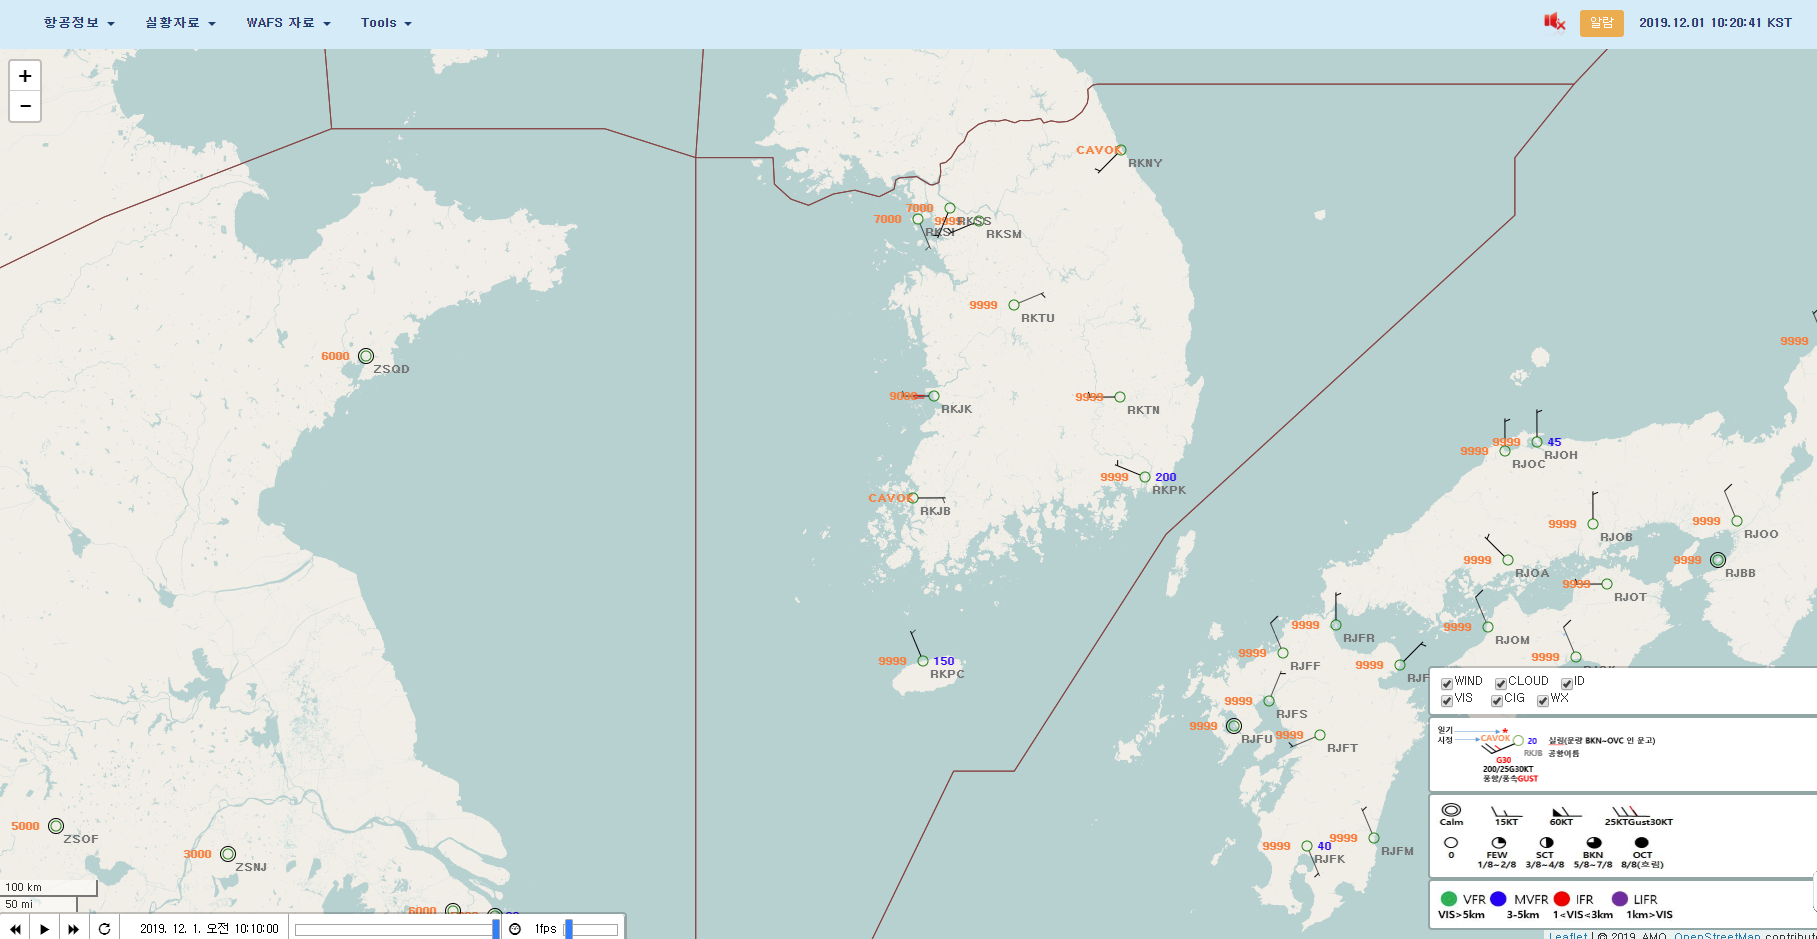Step backward in the animation

(15, 929)
